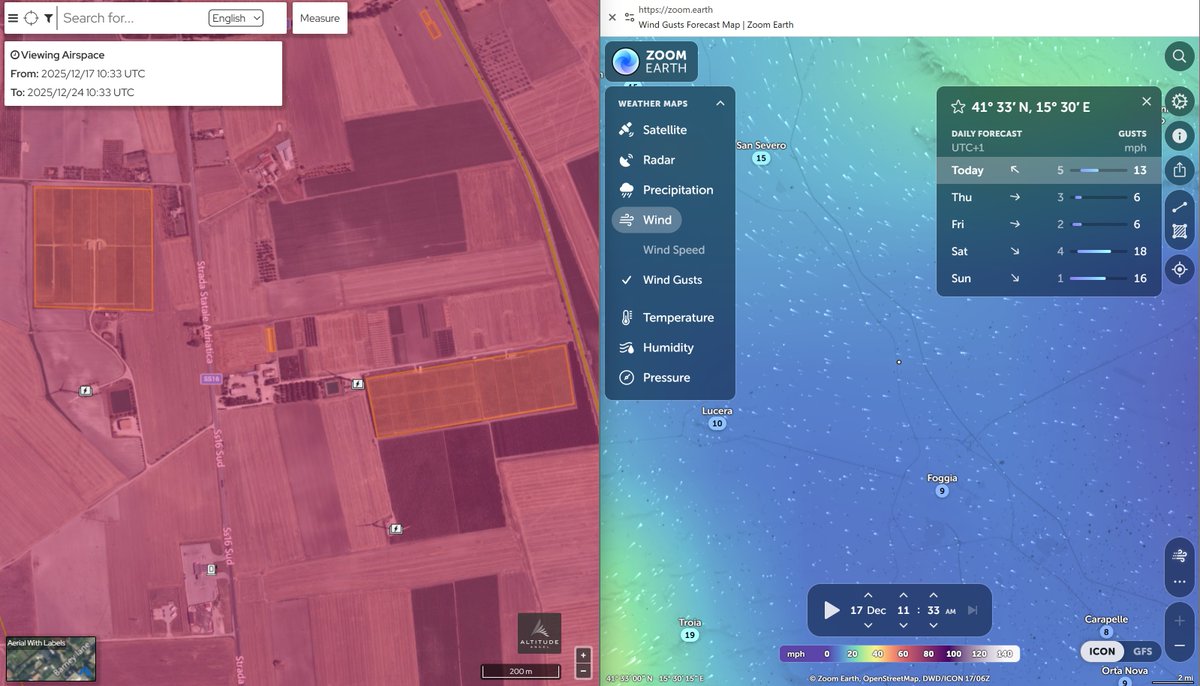Viewport: 1200px width, 686px height.
Task: Click the Search for input field
Action: click(x=132, y=18)
